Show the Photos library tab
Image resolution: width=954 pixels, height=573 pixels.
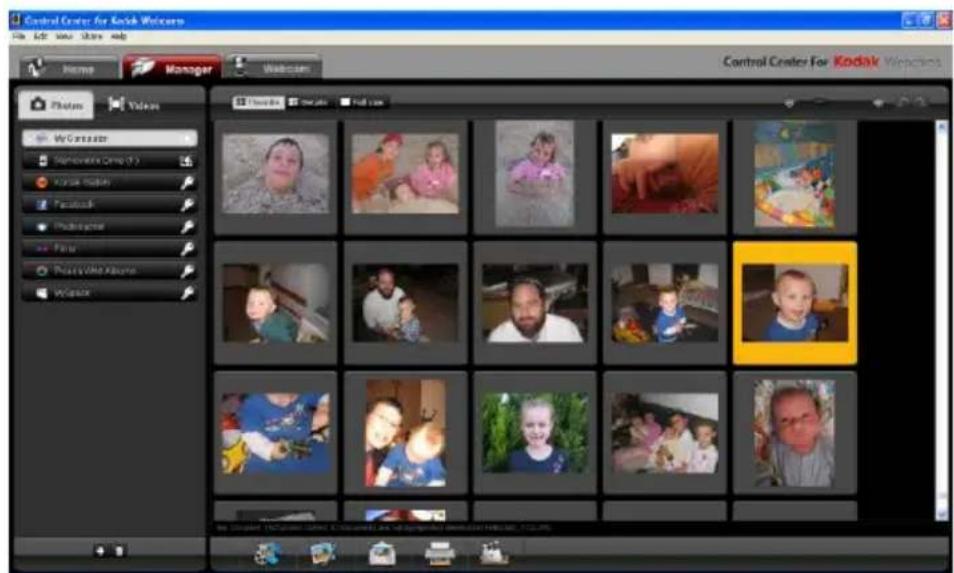coord(56,105)
